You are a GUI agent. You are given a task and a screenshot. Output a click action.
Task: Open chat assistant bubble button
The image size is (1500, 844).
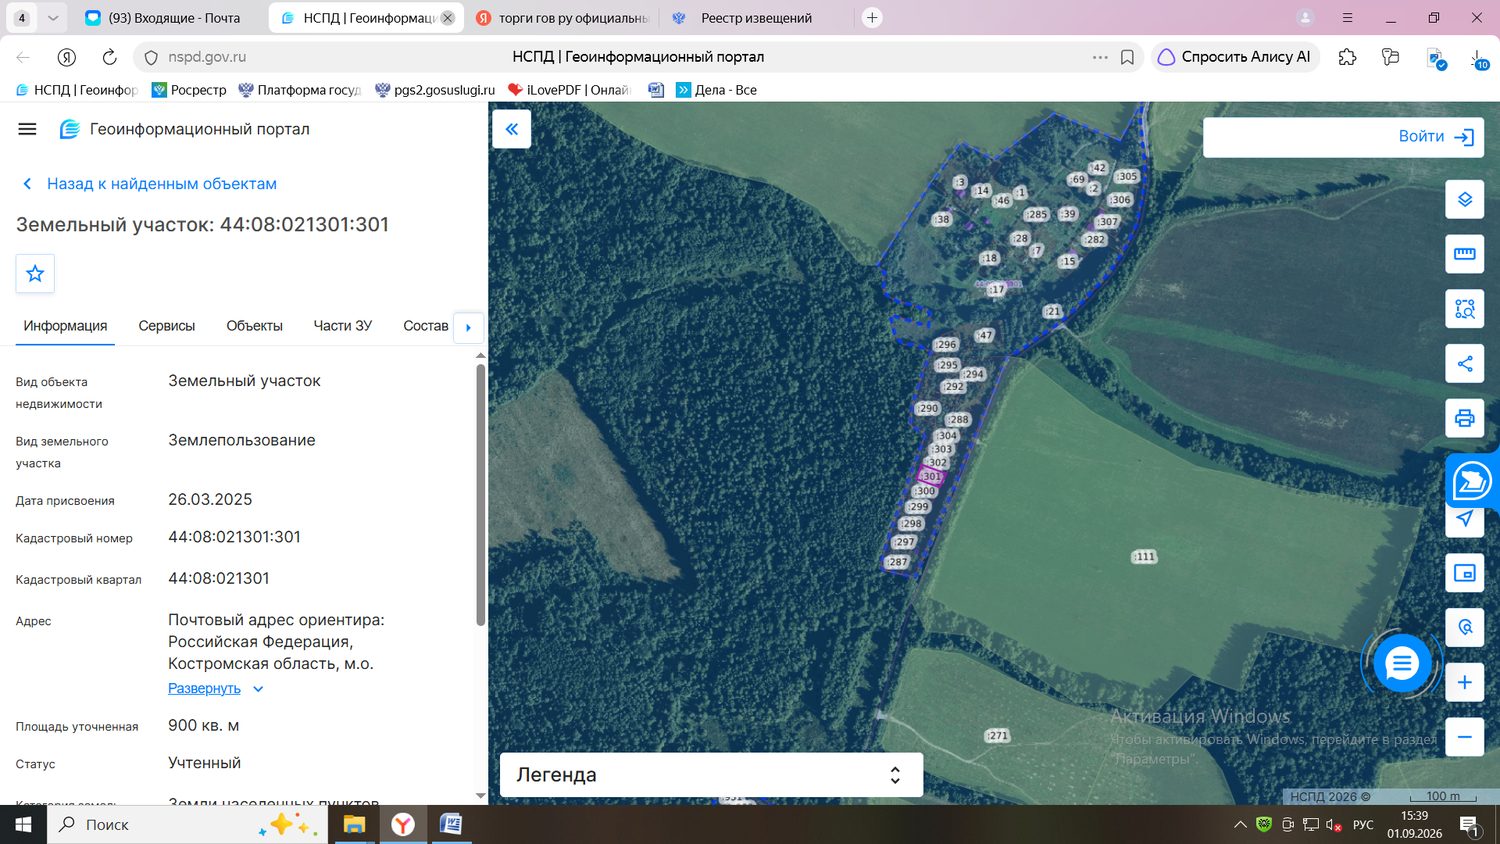(x=1401, y=663)
